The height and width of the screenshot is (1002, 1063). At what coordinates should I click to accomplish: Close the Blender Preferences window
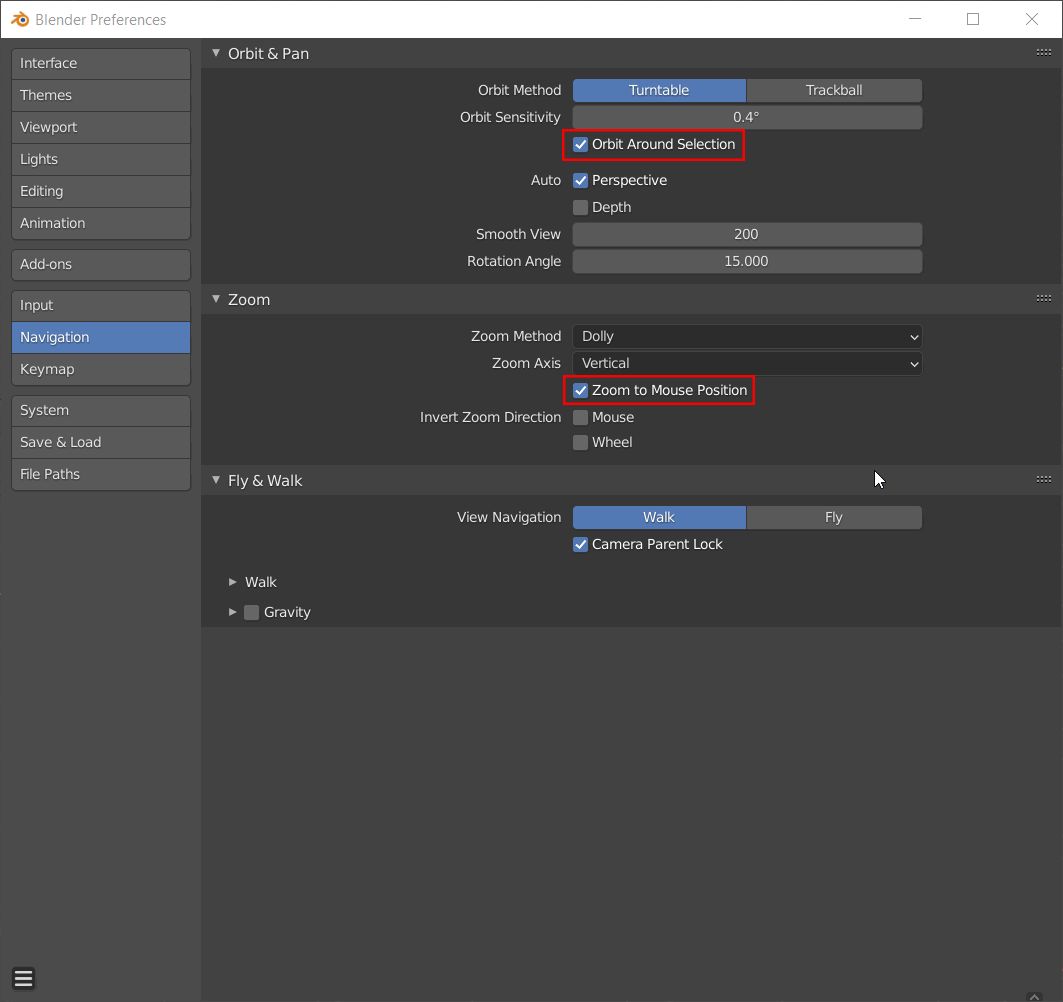pyautogui.click(x=1032, y=19)
